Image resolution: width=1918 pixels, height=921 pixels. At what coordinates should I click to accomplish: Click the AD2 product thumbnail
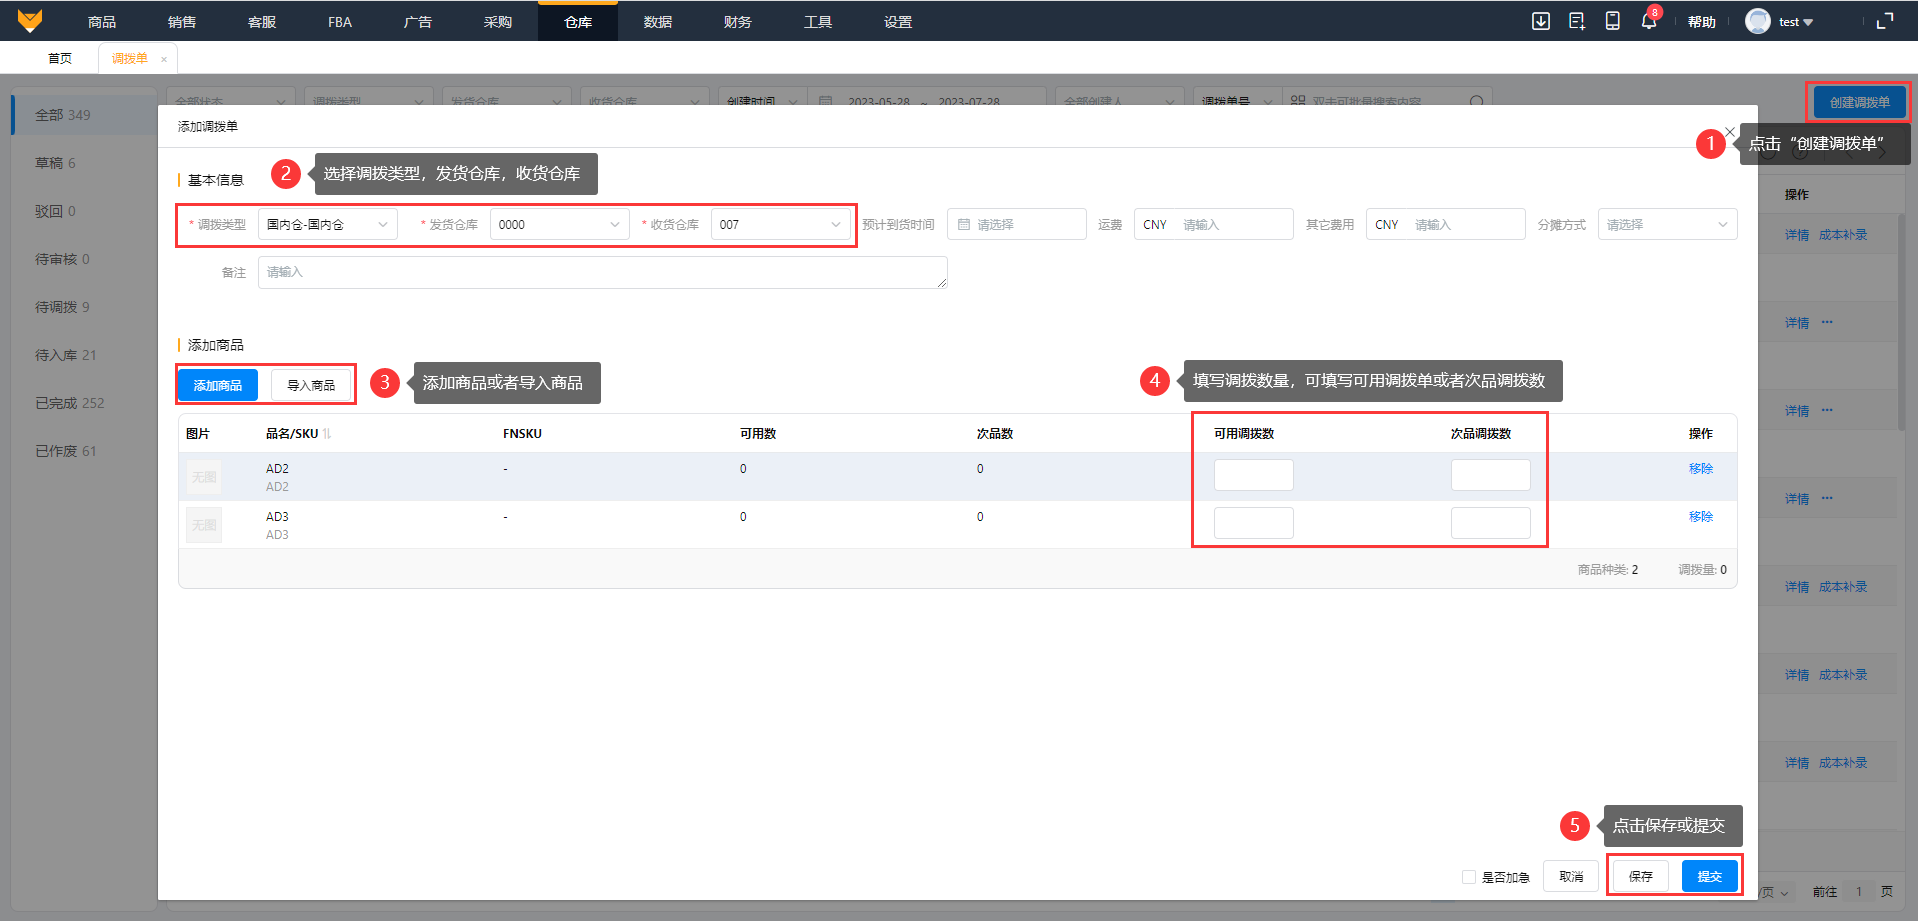[x=204, y=477]
